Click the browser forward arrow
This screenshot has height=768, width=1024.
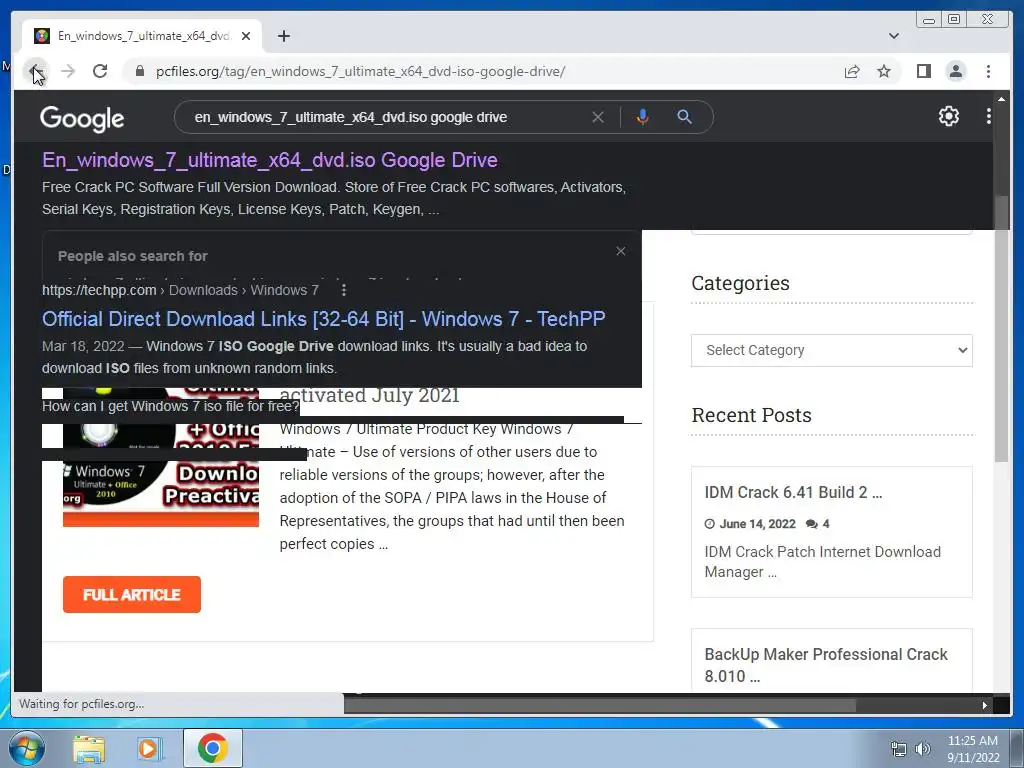click(68, 71)
